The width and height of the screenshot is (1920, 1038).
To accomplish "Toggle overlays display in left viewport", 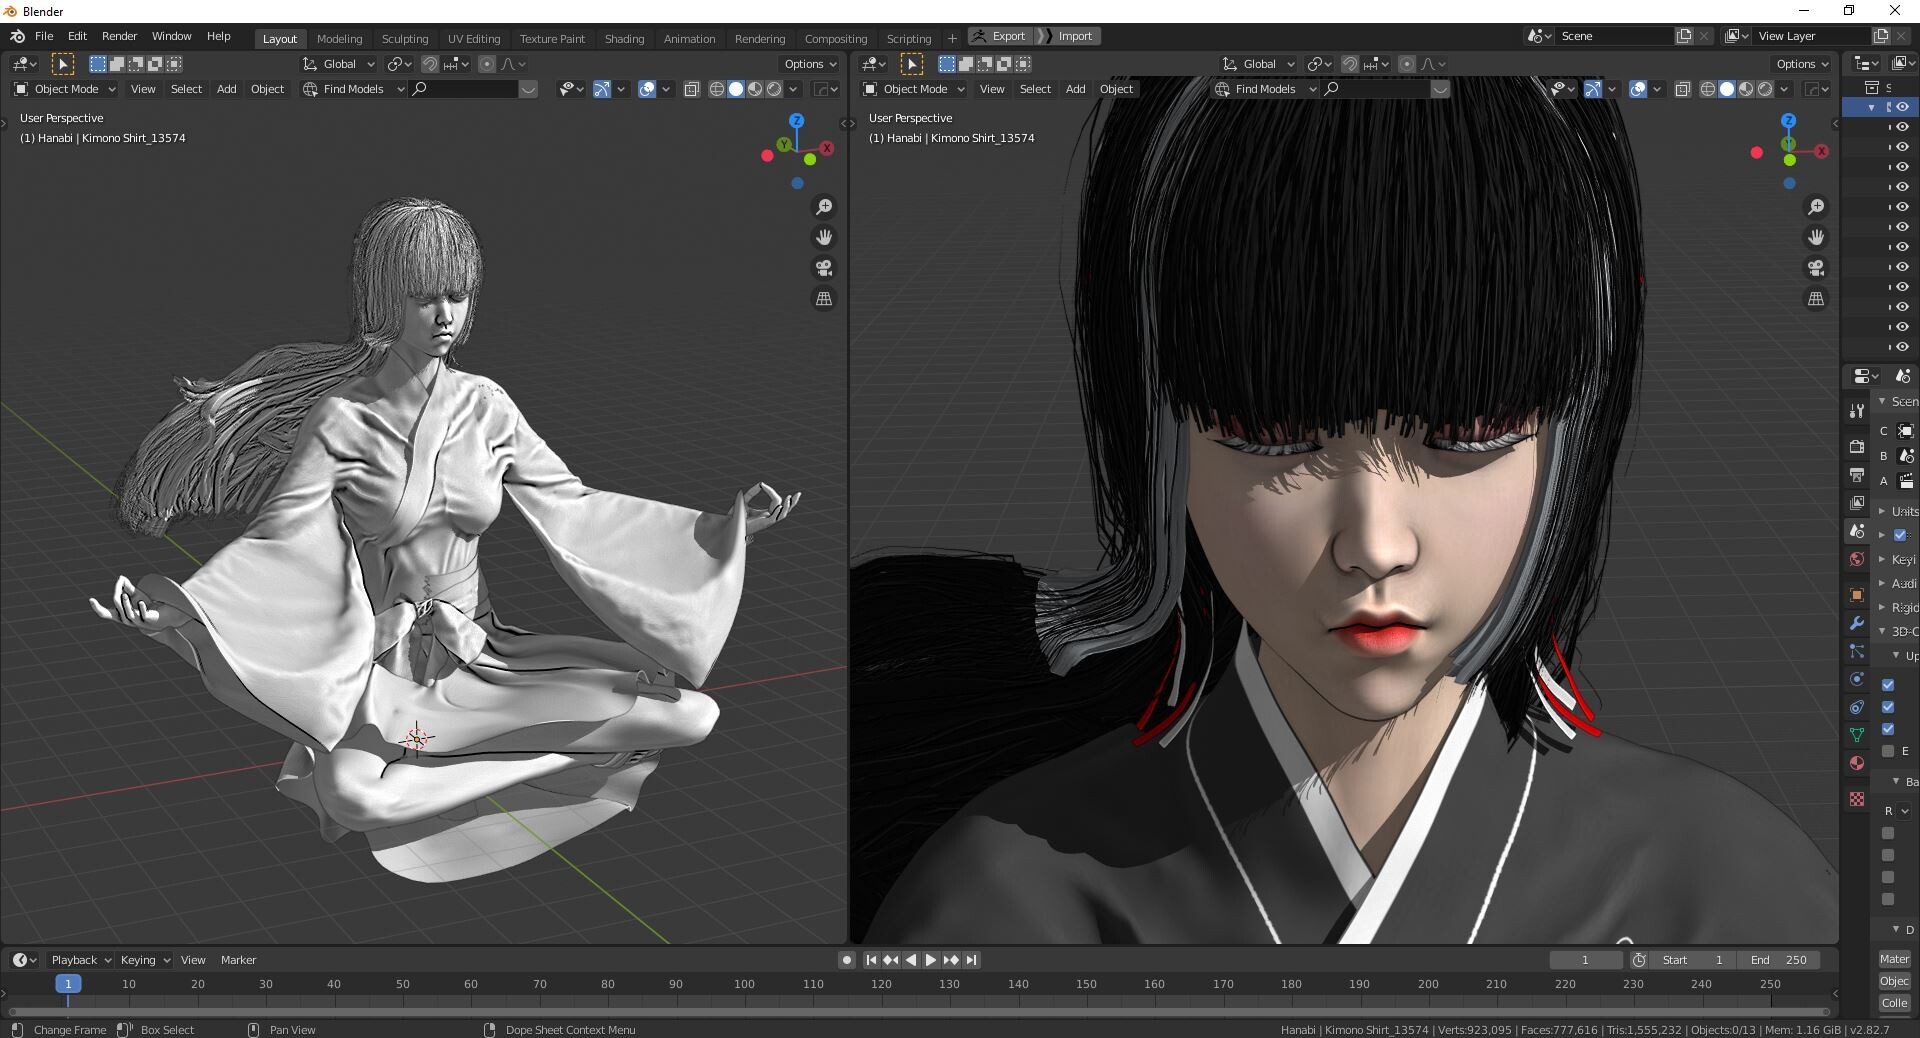I will point(646,89).
